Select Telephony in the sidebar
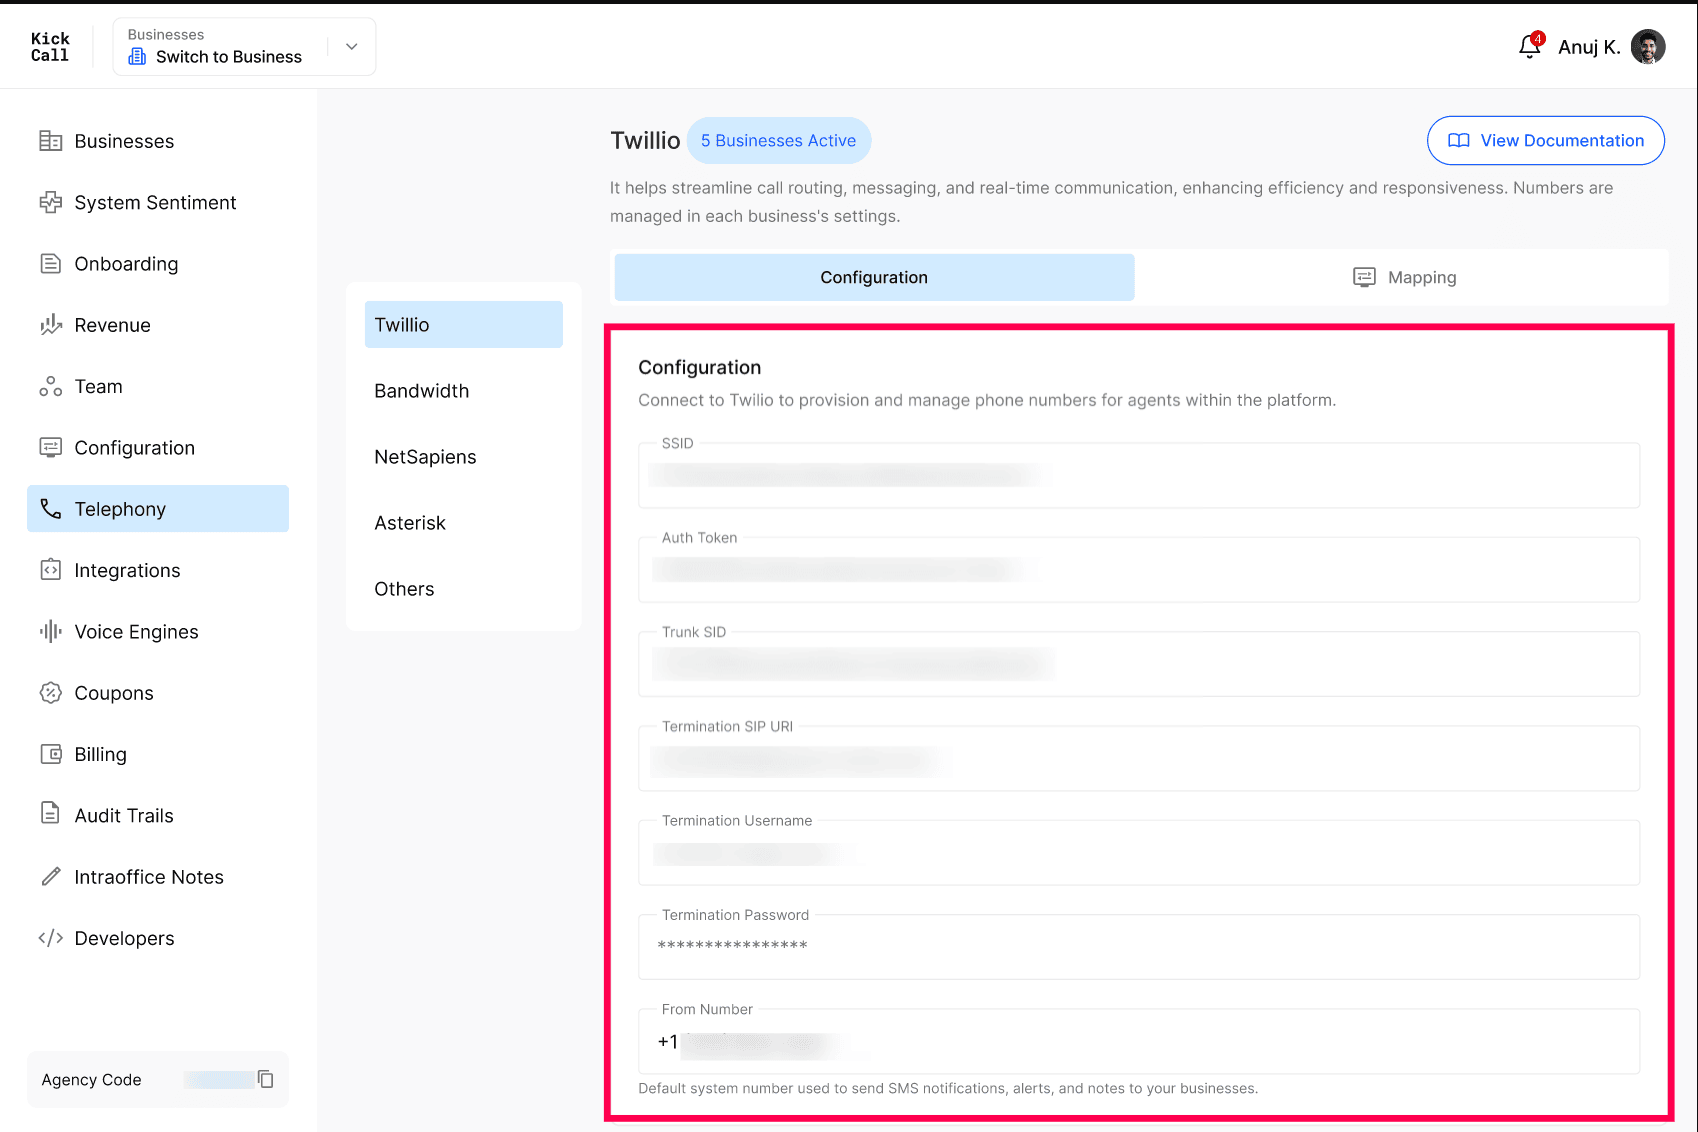This screenshot has width=1698, height=1132. tap(158, 509)
